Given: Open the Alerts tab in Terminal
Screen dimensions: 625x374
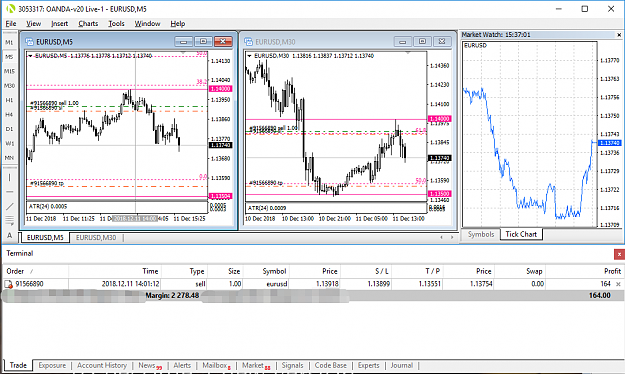Looking at the screenshot, I should pos(182,365).
